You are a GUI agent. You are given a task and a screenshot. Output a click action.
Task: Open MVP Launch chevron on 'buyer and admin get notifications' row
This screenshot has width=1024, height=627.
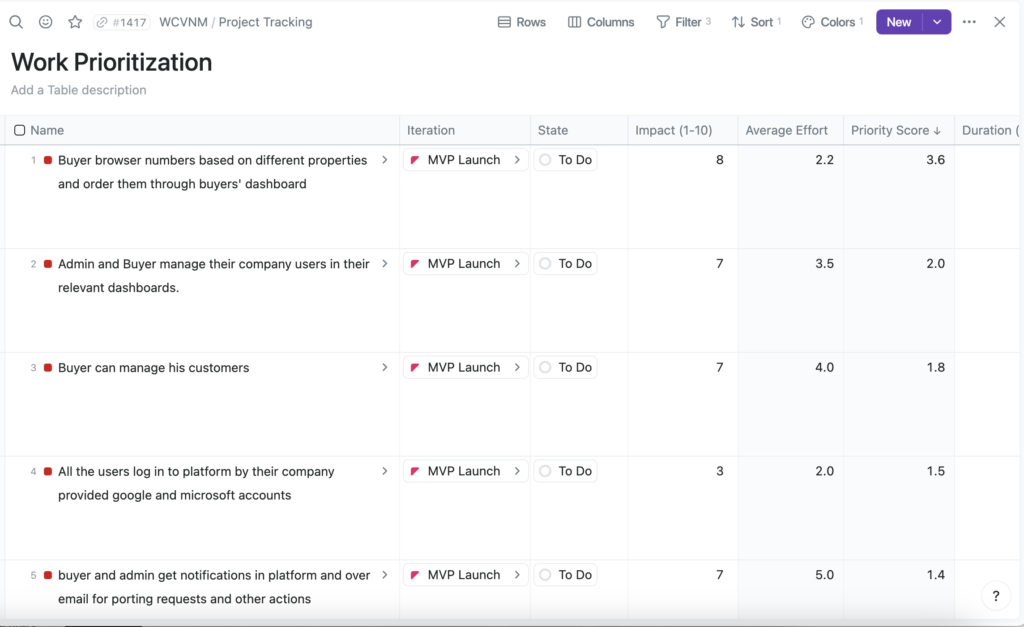517,575
